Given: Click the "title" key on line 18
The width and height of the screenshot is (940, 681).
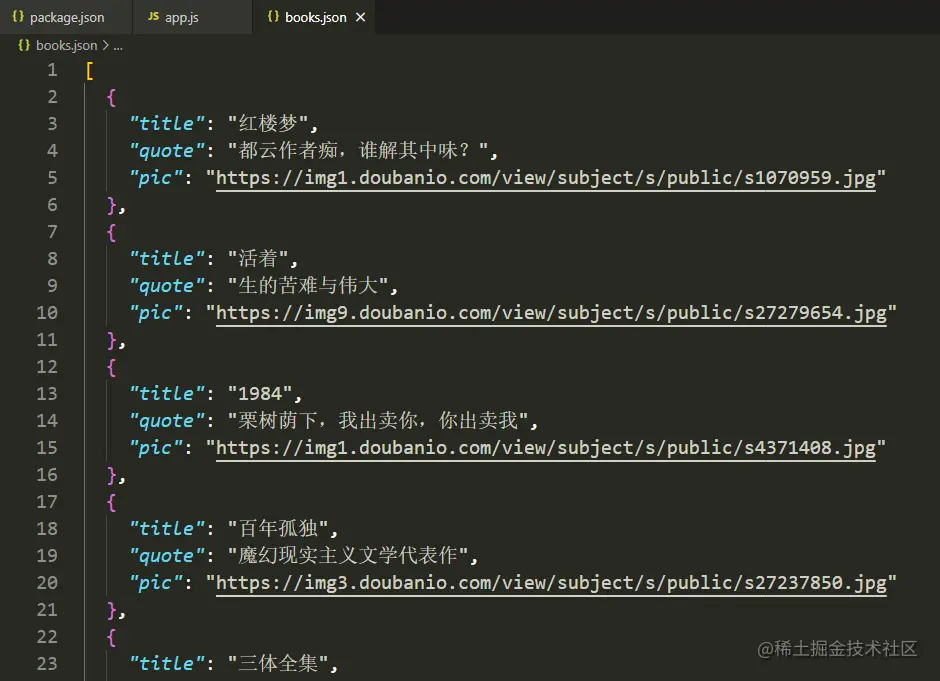Looking at the screenshot, I should [x=167, y=529].
